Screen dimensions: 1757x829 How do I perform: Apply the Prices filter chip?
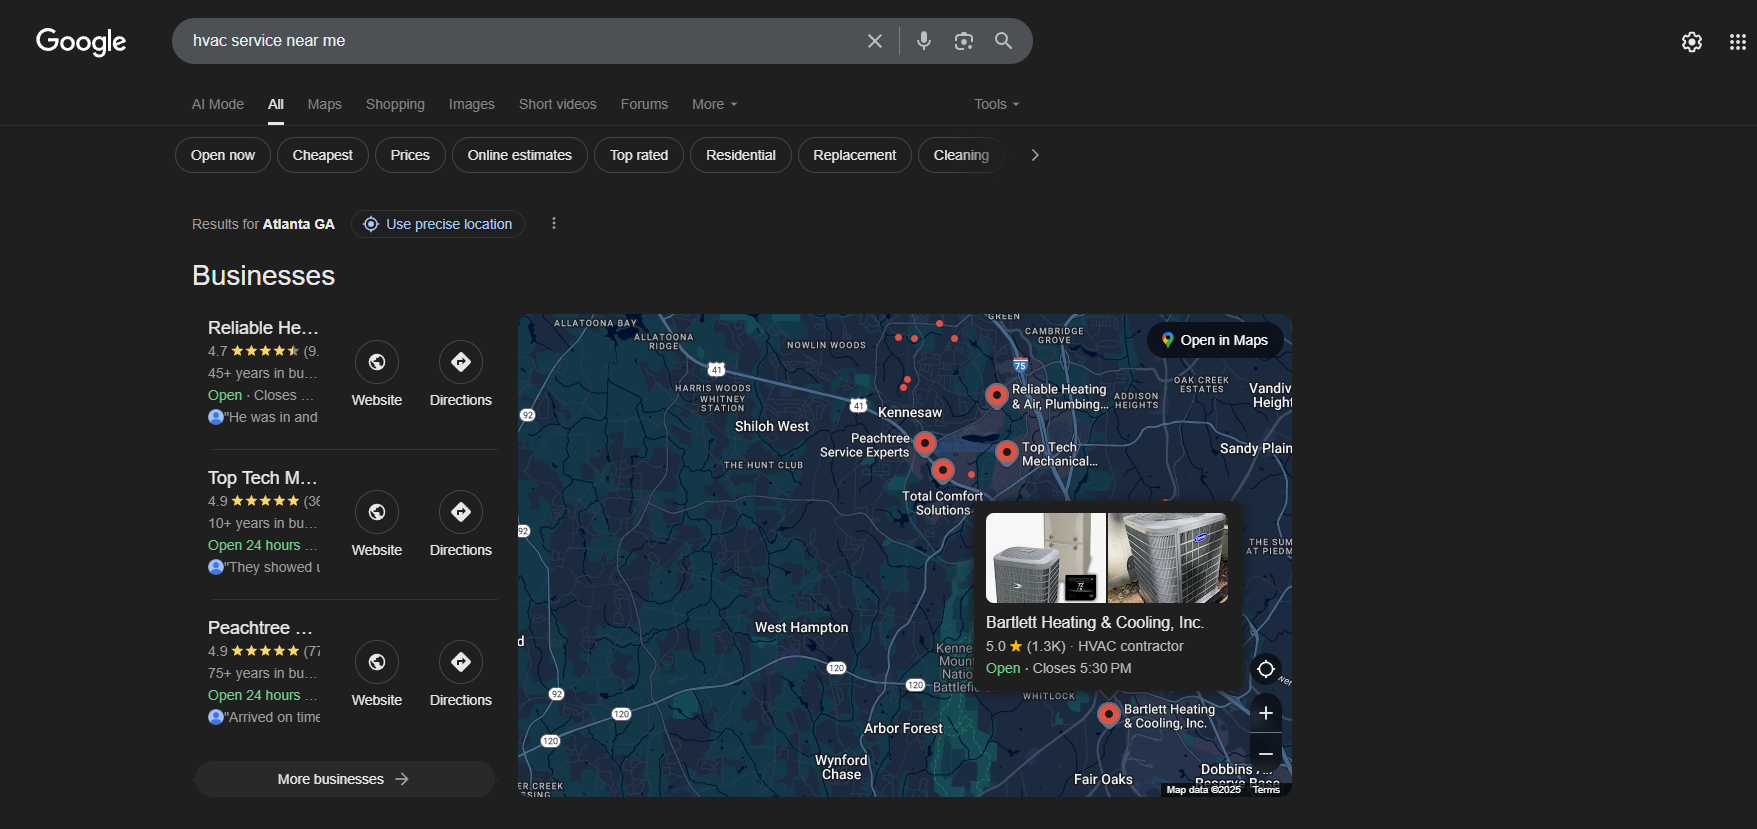410,155
